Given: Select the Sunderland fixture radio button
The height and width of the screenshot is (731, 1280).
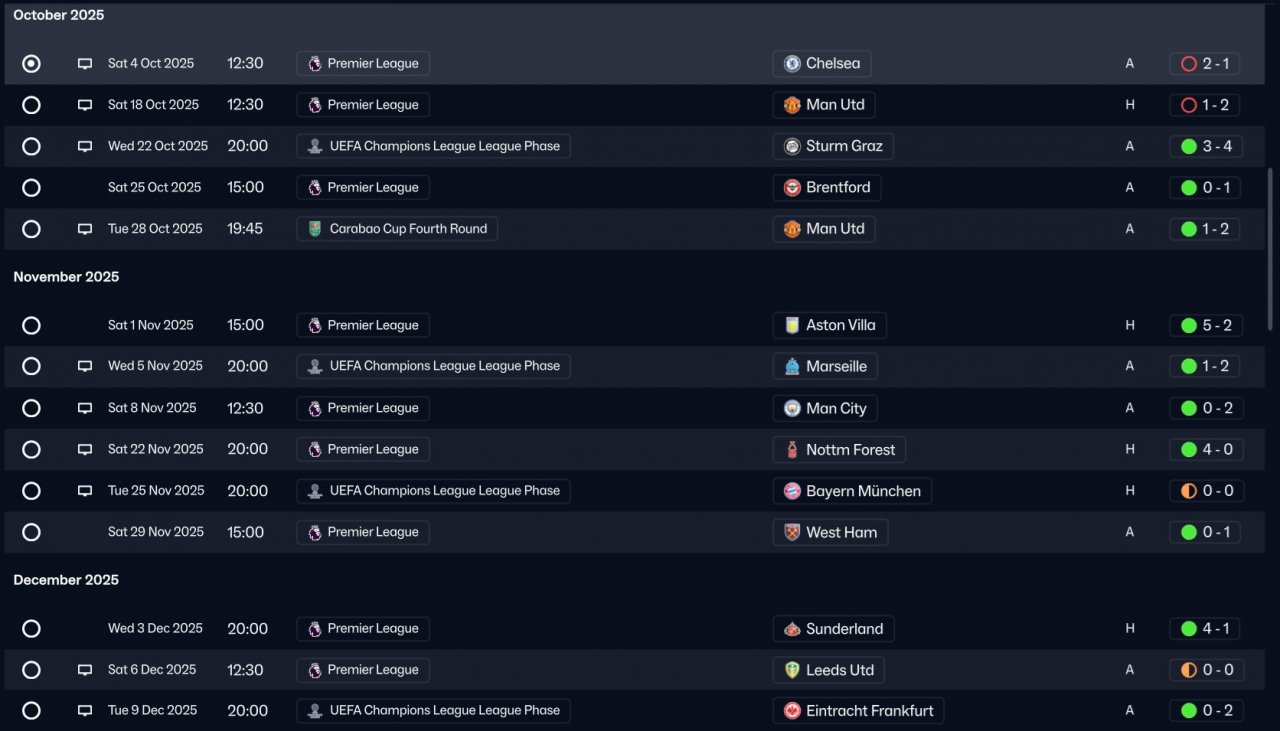Looking at the screenshot, I should pyautogui.click(x=31, y=629).
